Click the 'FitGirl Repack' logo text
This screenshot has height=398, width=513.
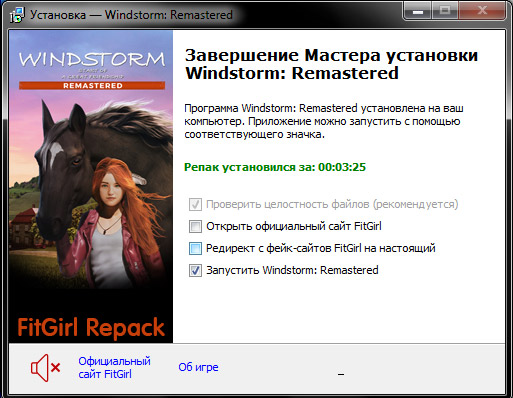click(x=91, y=327)
